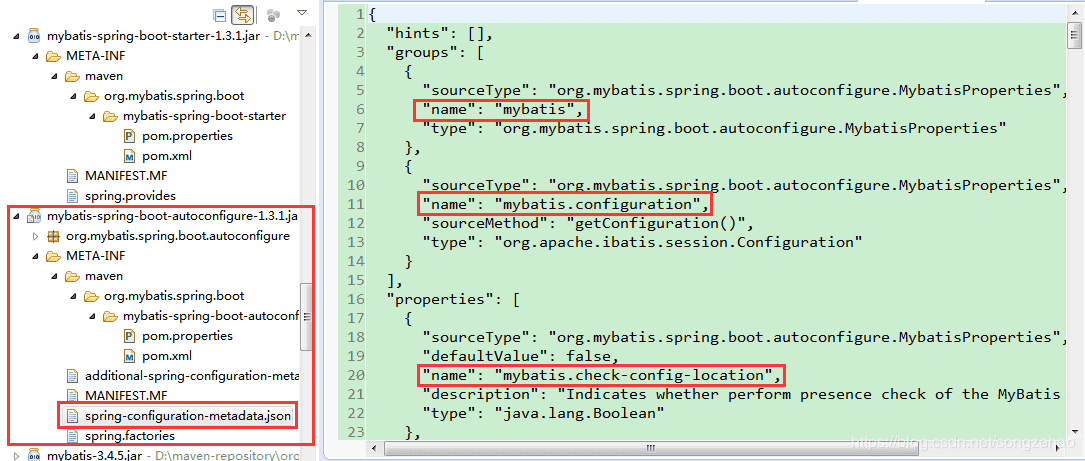
Task: Select spring-configuration-metadata.json in the tree
Action: click(x=188, y=415)
